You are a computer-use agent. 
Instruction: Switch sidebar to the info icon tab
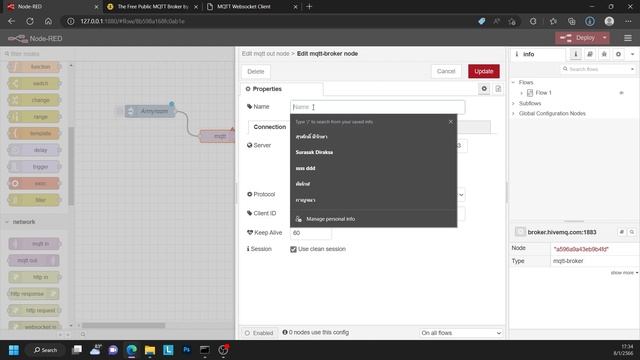pos(576,54)
